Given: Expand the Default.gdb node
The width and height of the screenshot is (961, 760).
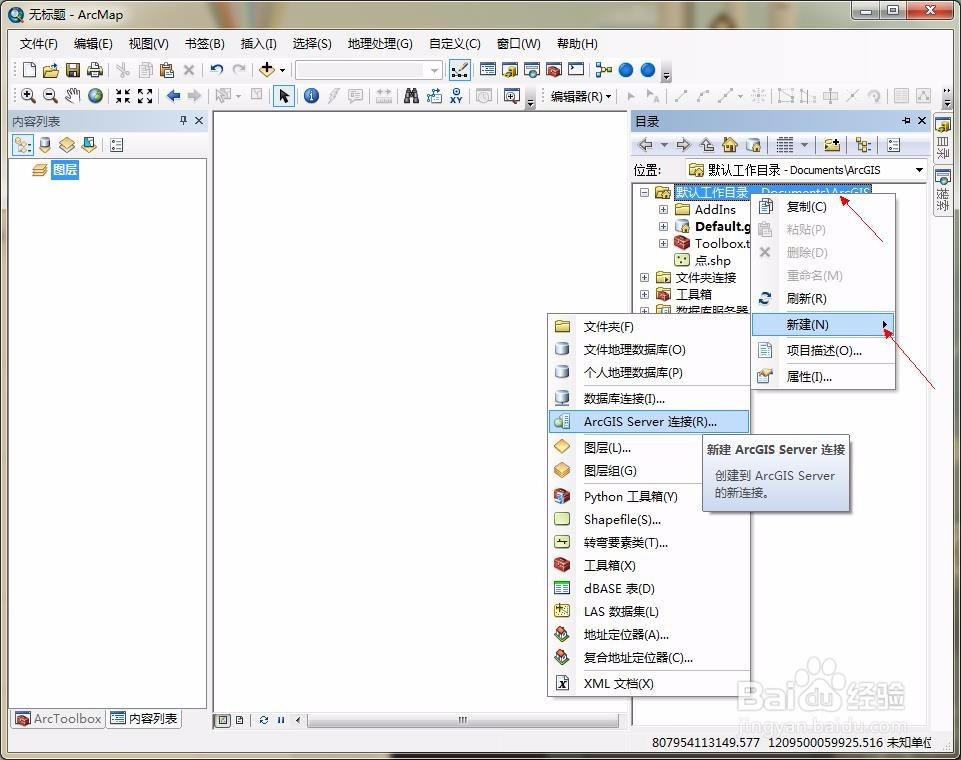Looking at the screenshot, I should tap(663, 227).
